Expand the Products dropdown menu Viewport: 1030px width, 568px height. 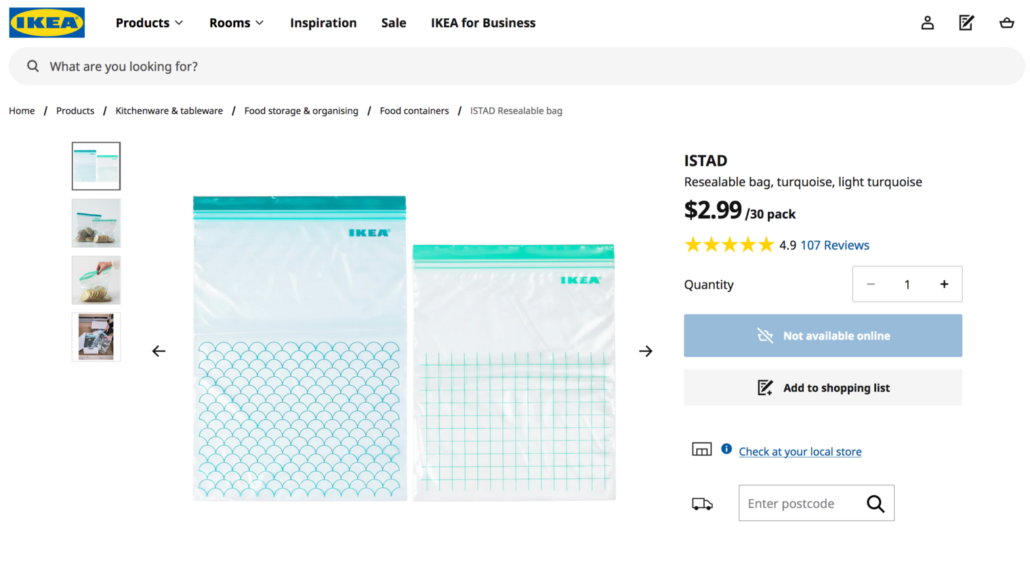[149, 23]
